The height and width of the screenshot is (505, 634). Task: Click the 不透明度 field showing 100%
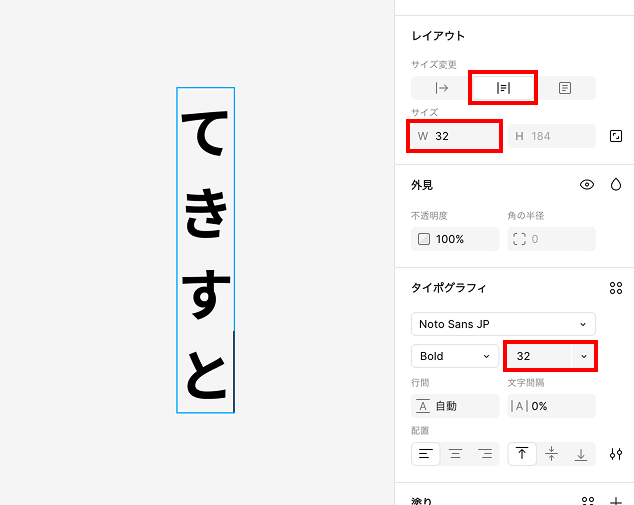455,239
